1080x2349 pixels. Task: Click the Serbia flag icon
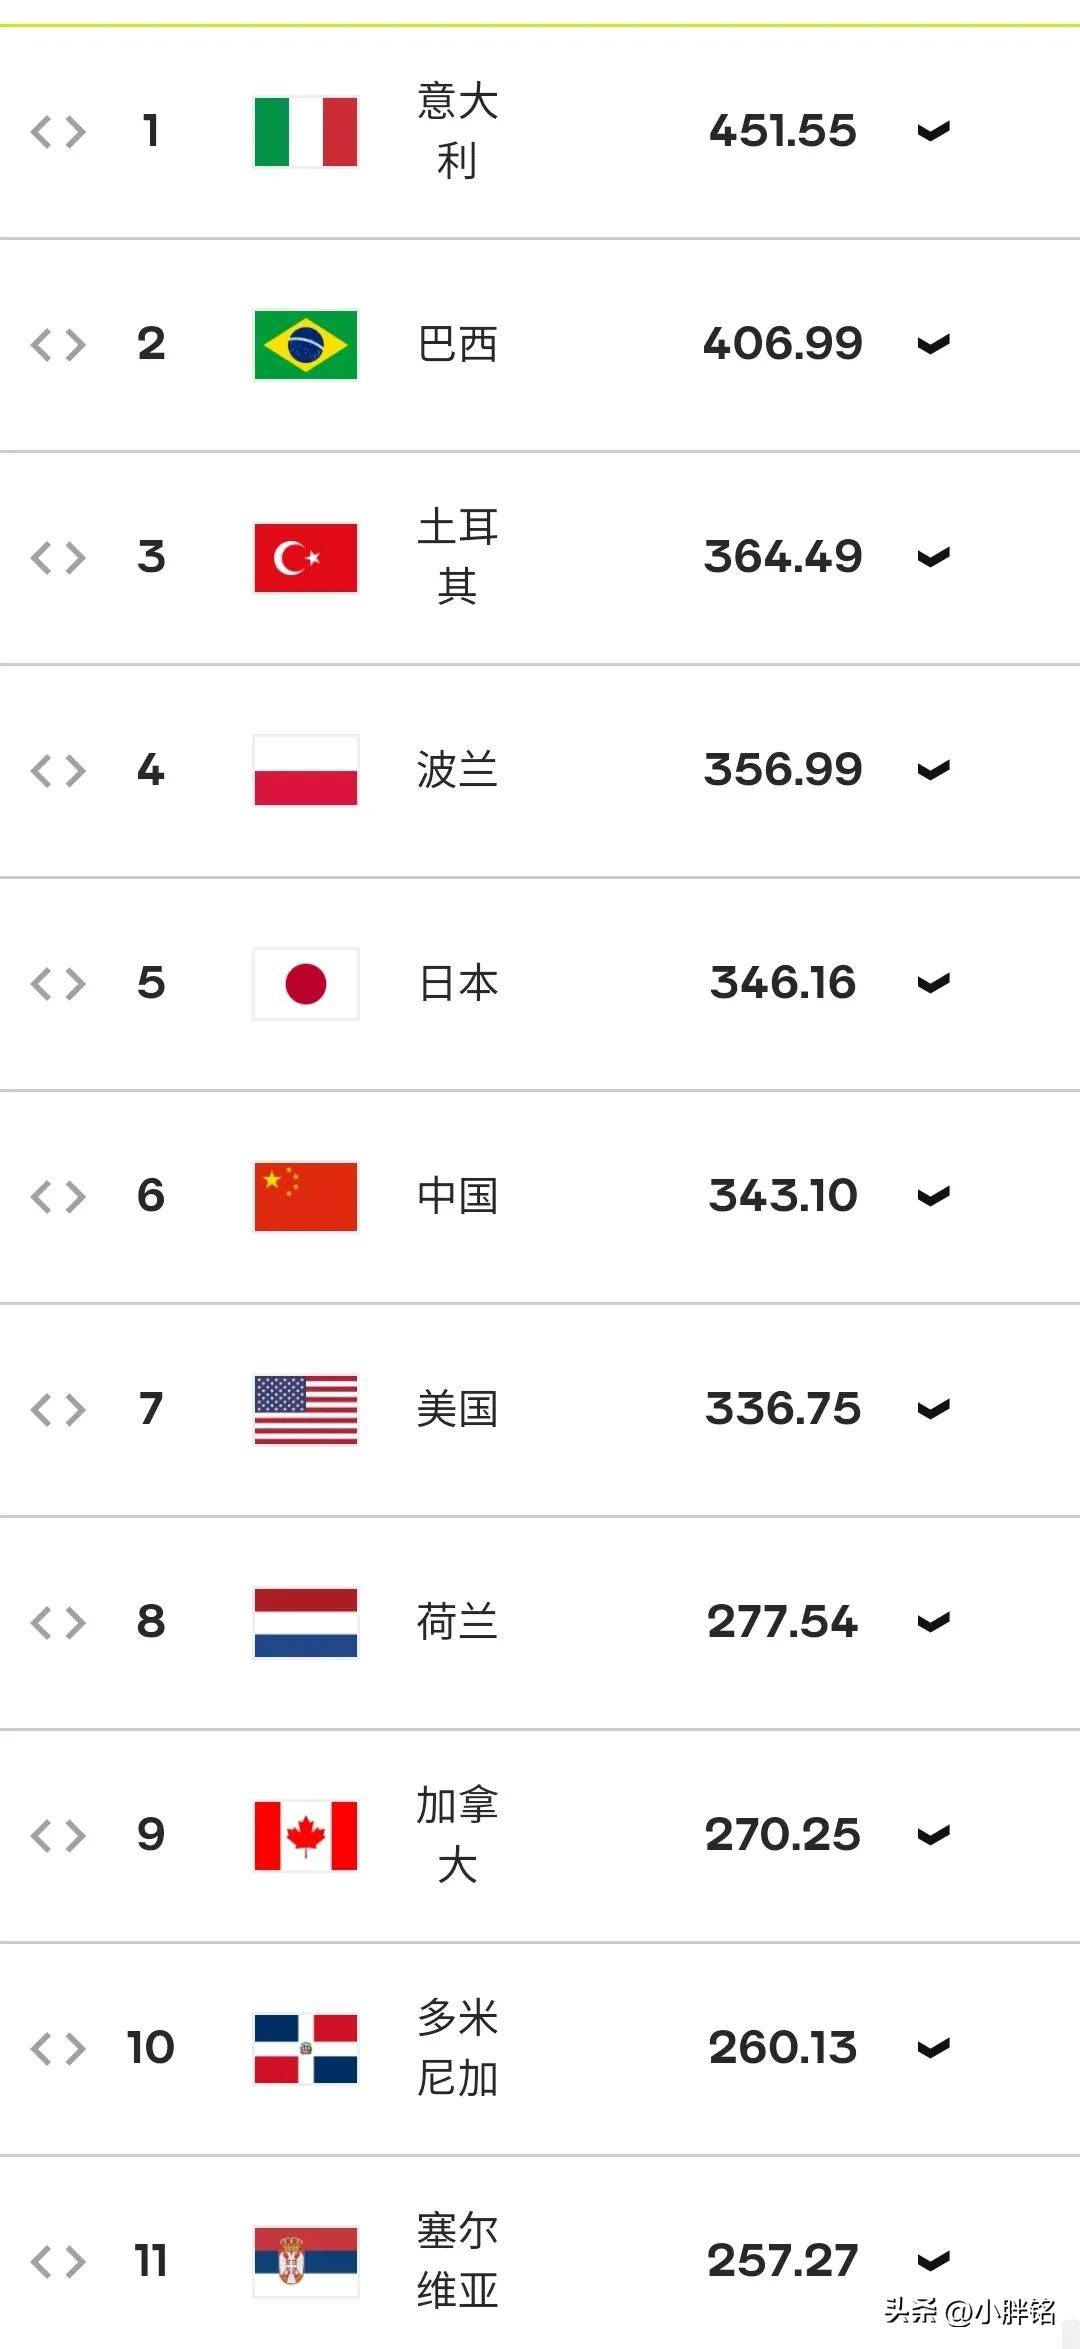tap(306, 2262)
